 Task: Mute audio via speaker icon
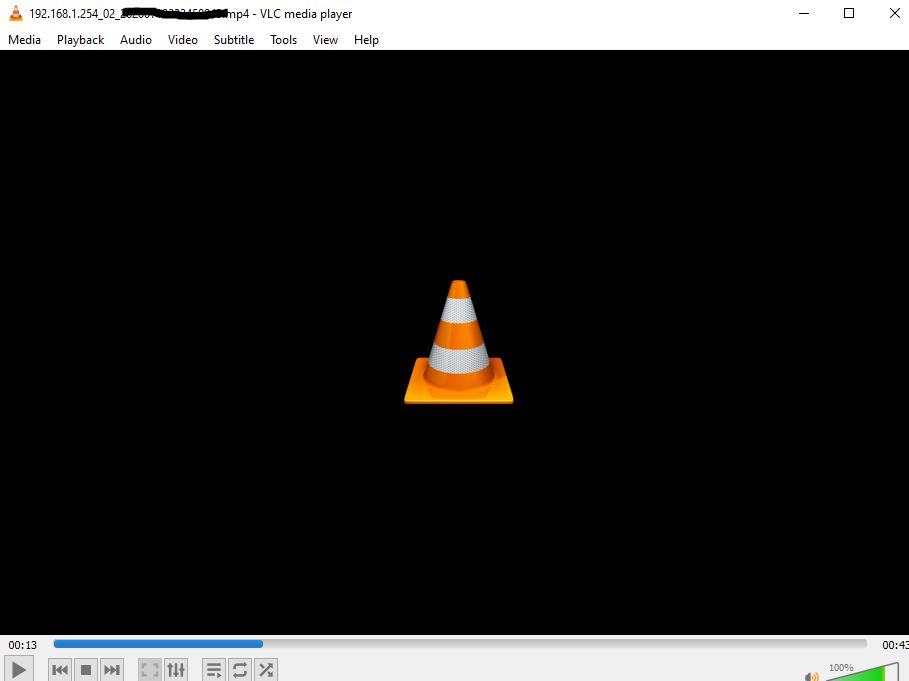[x=811, y=676]
